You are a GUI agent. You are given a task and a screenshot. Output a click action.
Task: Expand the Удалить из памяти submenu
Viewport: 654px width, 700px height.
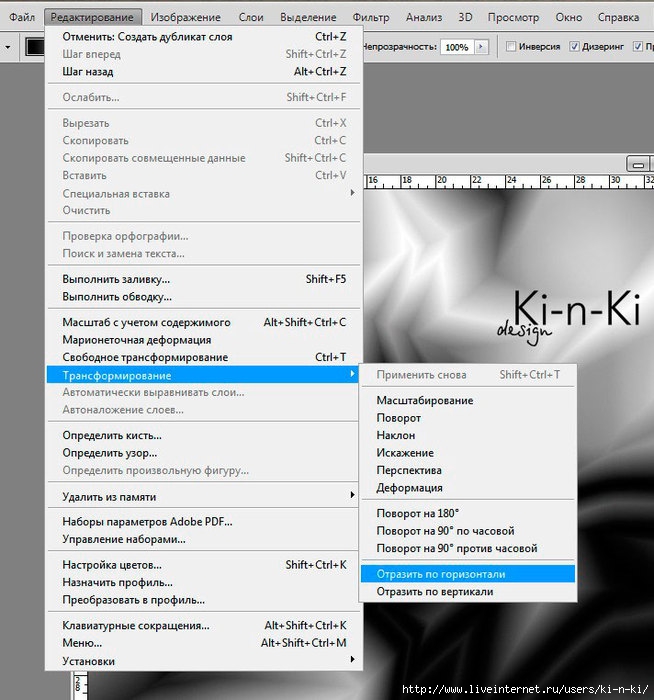click(204, 496)
